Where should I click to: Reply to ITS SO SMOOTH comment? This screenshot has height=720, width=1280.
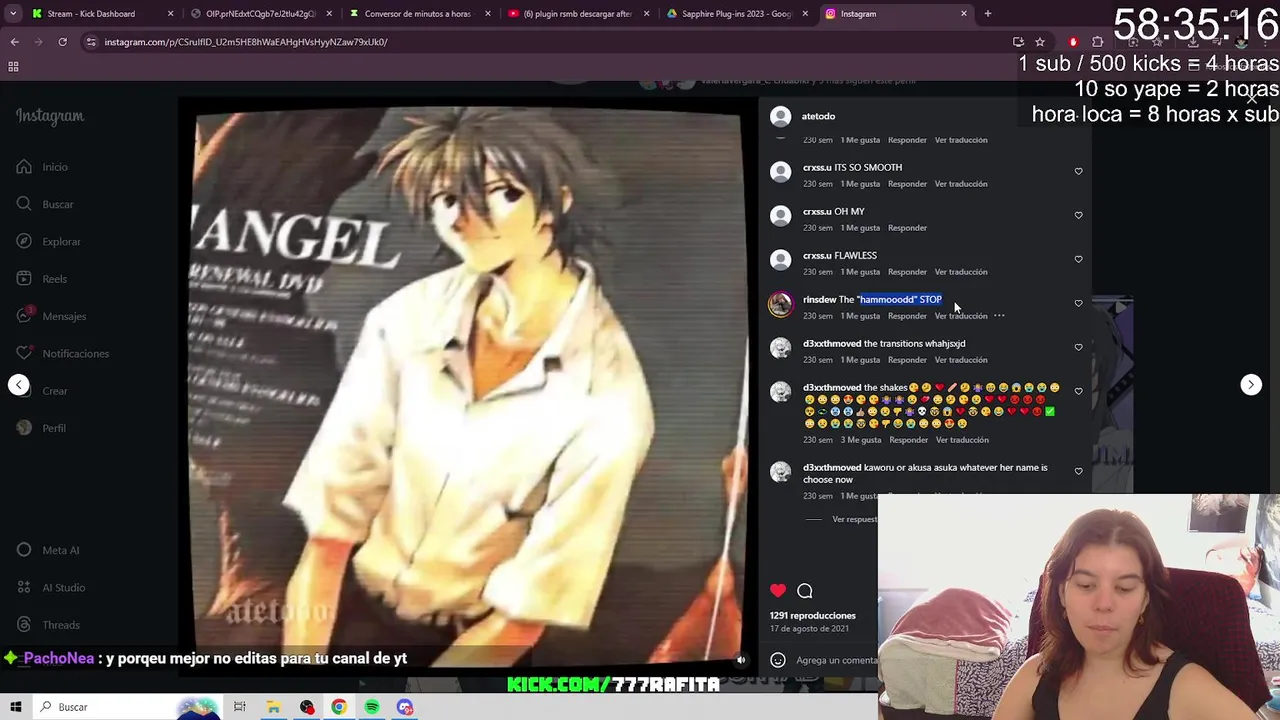coord(907,184)
